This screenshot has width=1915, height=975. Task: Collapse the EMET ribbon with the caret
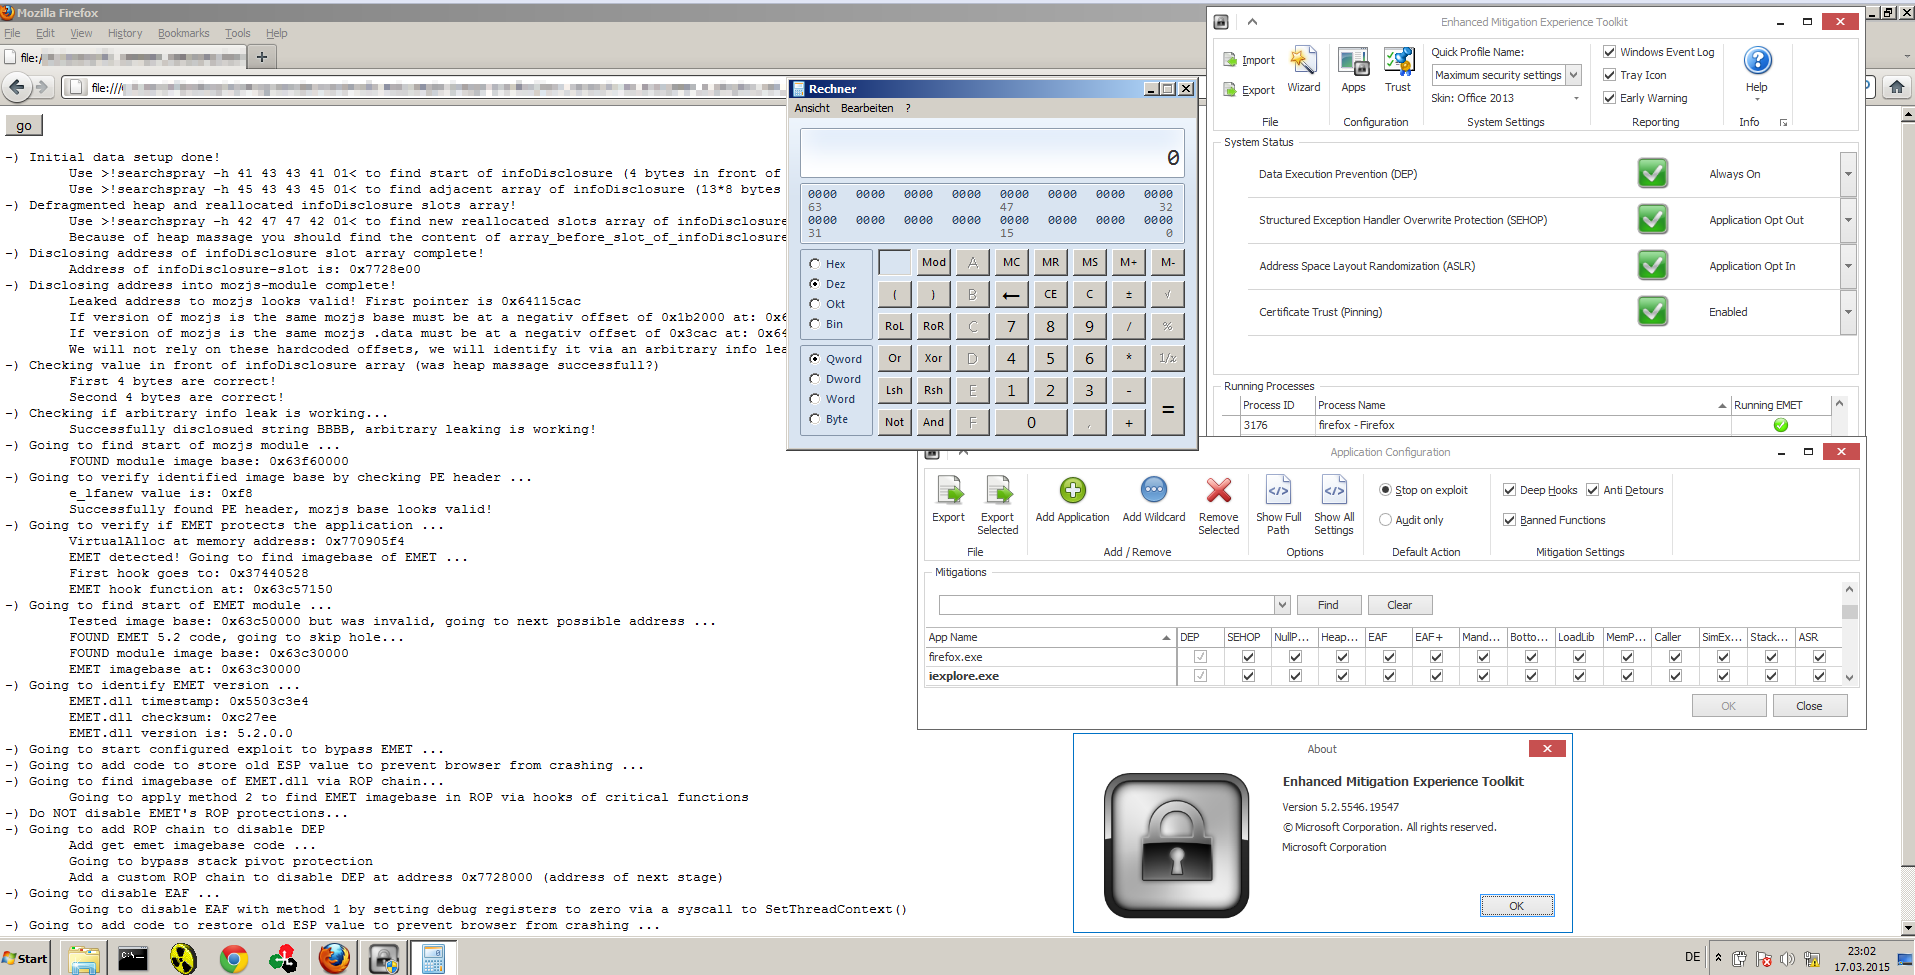1252,21
